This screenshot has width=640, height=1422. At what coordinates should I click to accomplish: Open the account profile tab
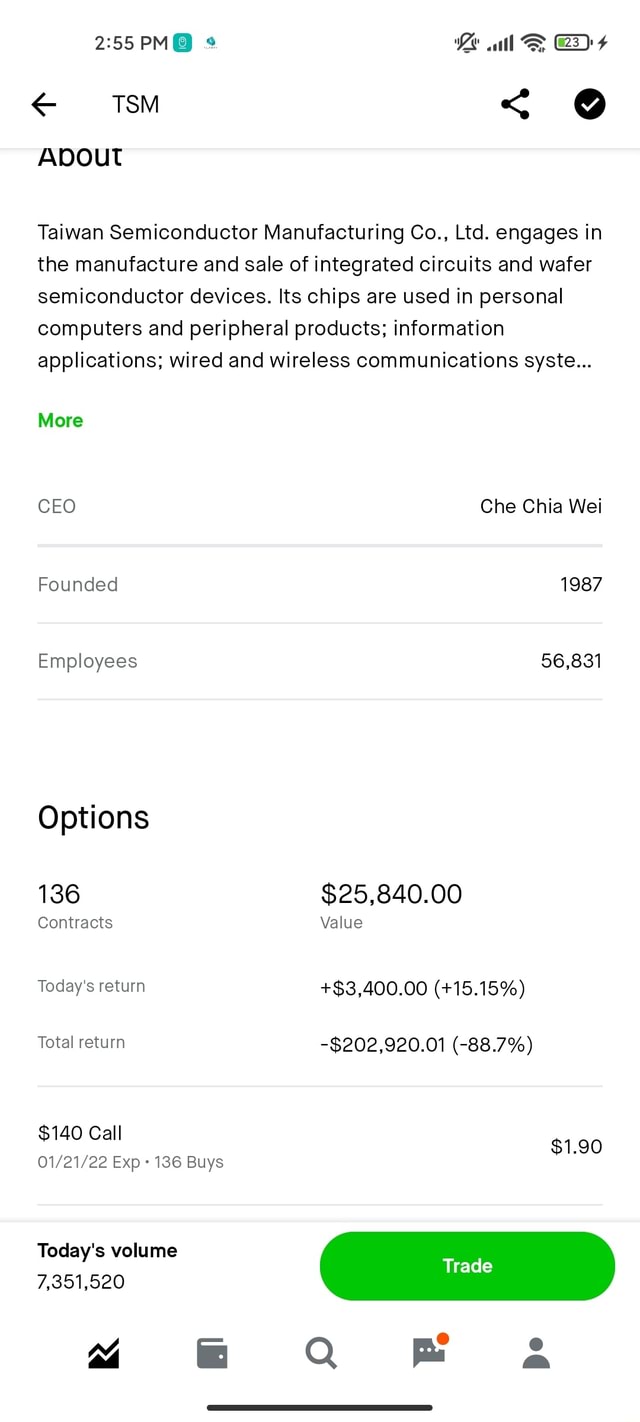pos(537,1353)
